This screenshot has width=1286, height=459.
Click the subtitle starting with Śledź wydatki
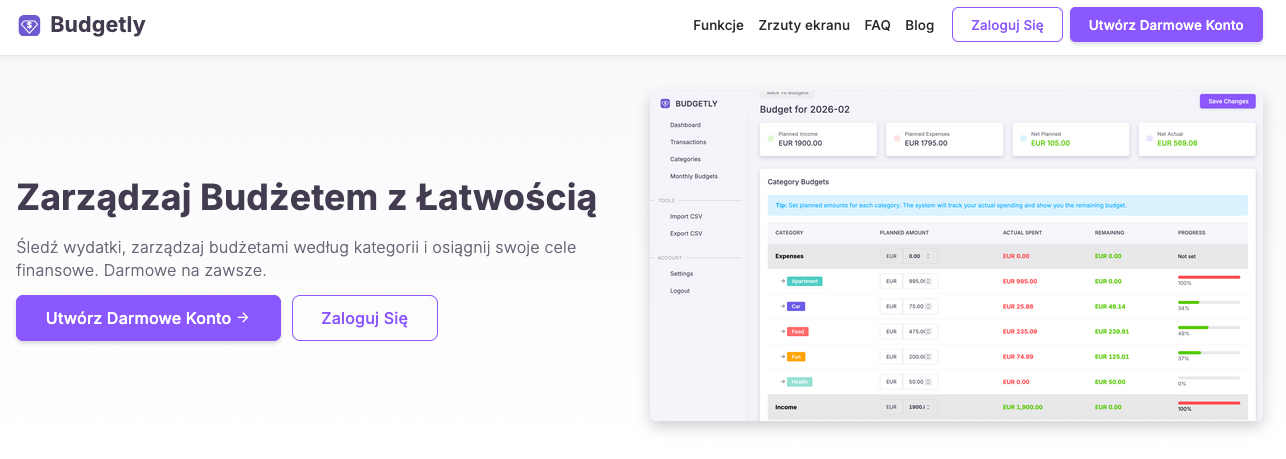[296, 258]
